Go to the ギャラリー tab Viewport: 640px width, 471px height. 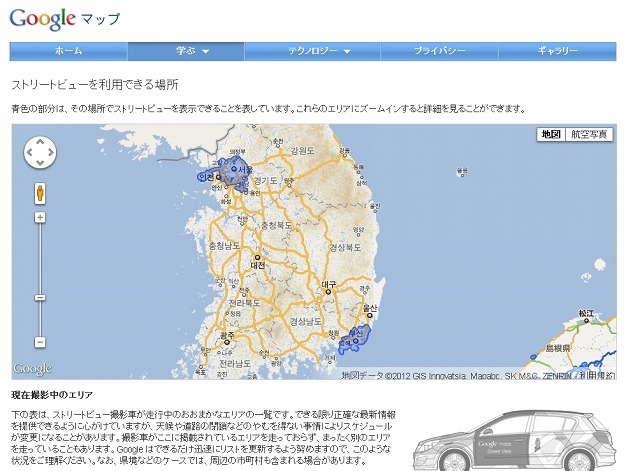pos(557,51)
